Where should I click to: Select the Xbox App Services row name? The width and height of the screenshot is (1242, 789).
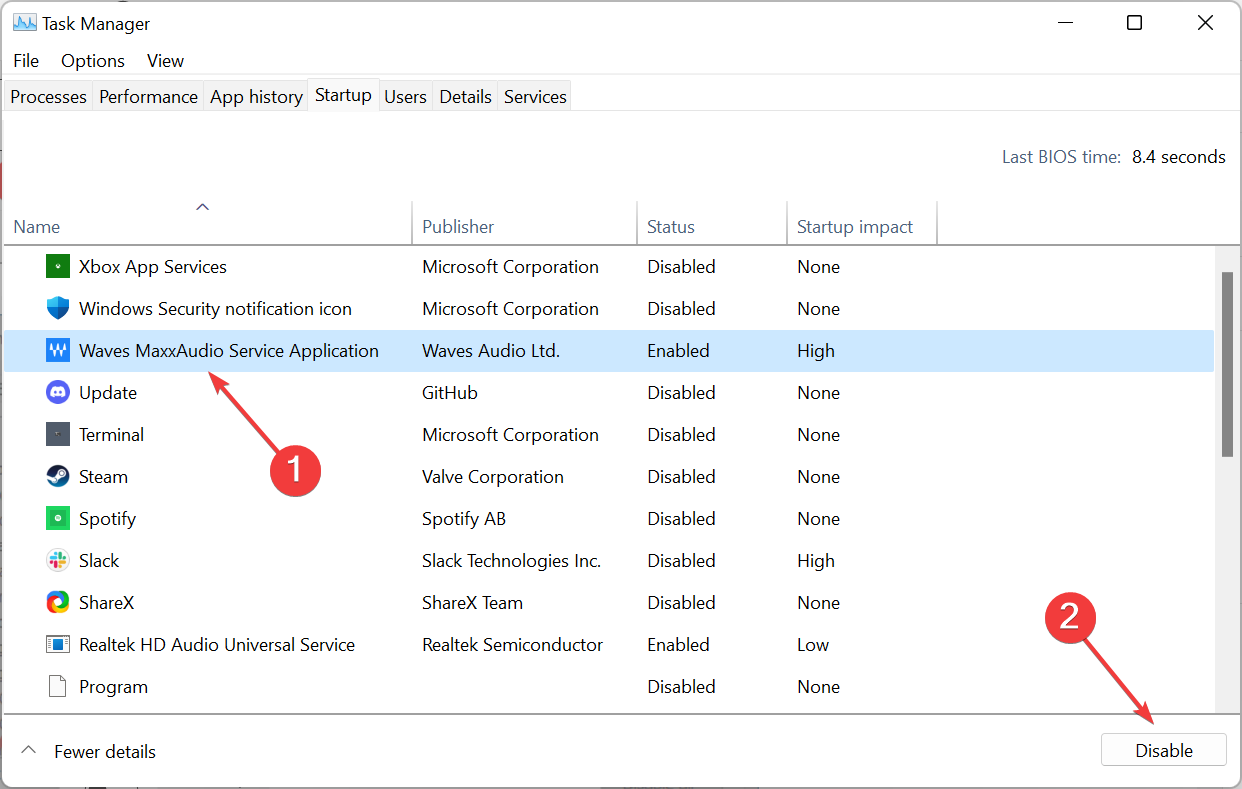tap(153, 267)
